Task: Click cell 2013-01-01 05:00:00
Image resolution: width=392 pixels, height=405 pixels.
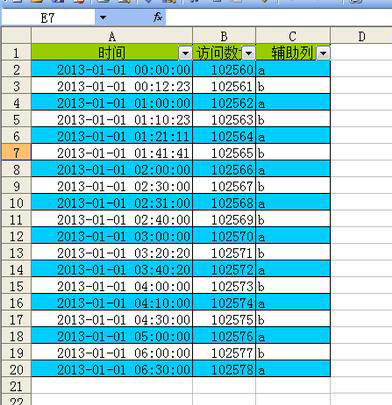Action: [x=112, y=336]
